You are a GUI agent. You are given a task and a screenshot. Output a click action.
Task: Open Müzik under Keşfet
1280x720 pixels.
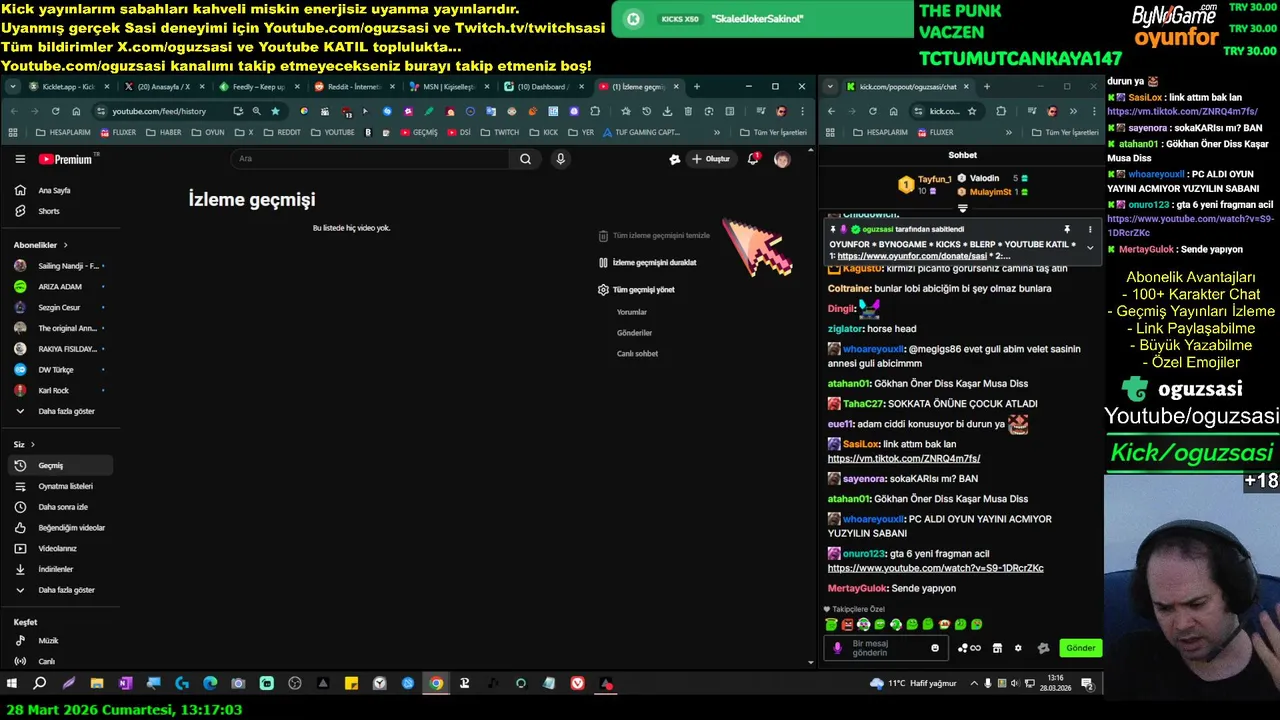(60, 640)
